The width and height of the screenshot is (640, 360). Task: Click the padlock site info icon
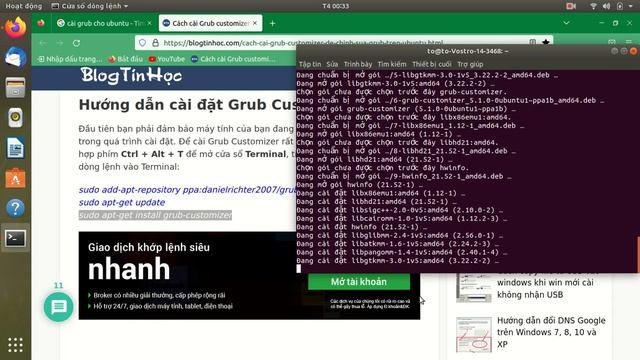tap(155, 42)
